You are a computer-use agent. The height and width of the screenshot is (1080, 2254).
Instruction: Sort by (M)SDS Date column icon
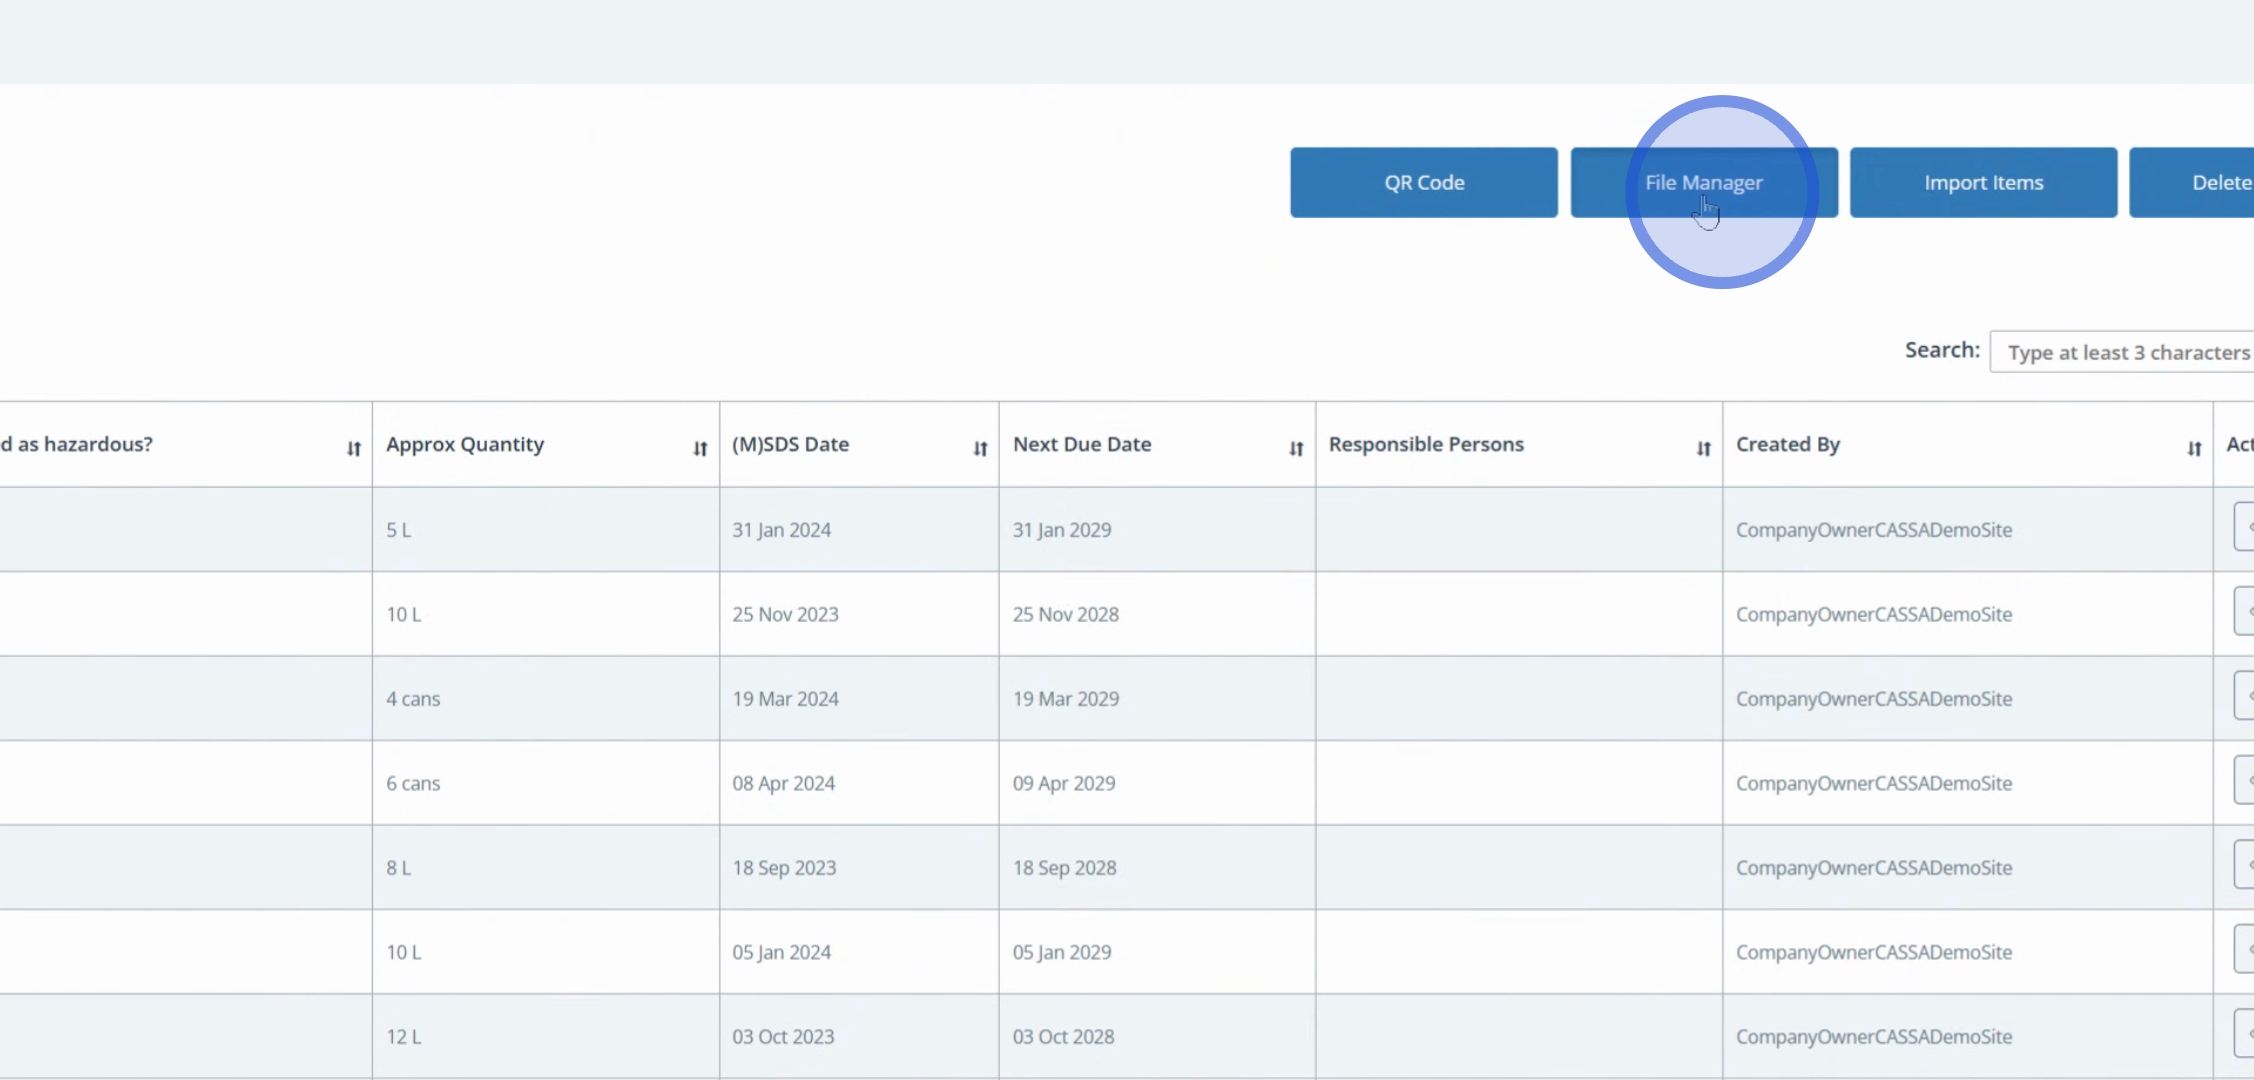[x=980, y=449]
